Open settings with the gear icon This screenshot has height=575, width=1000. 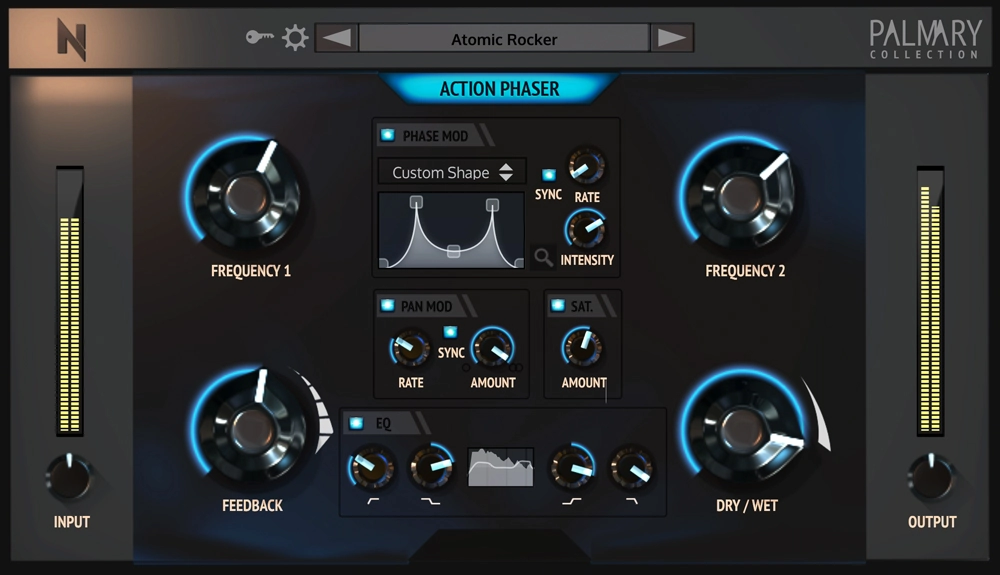point(294,38)
